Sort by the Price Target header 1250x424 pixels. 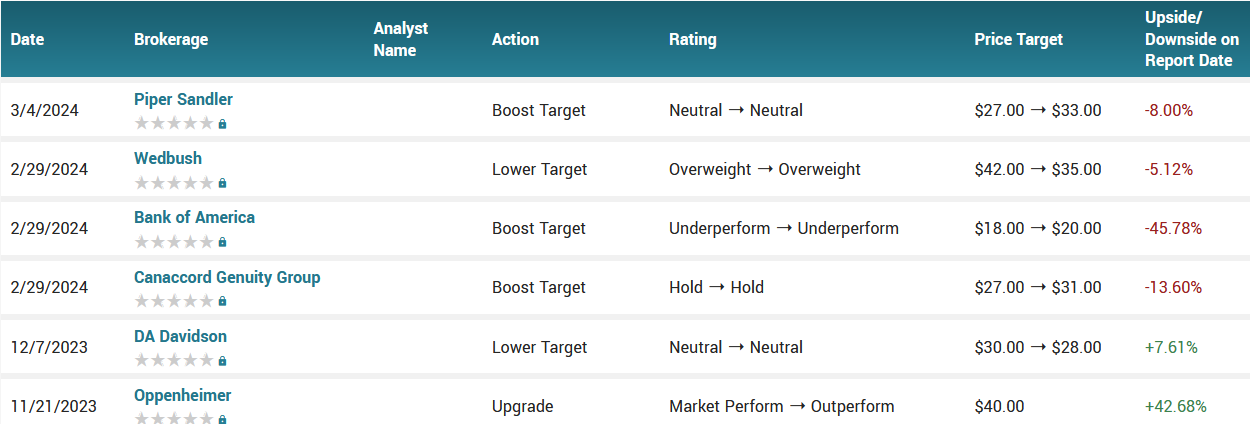tap(1018, 40)
